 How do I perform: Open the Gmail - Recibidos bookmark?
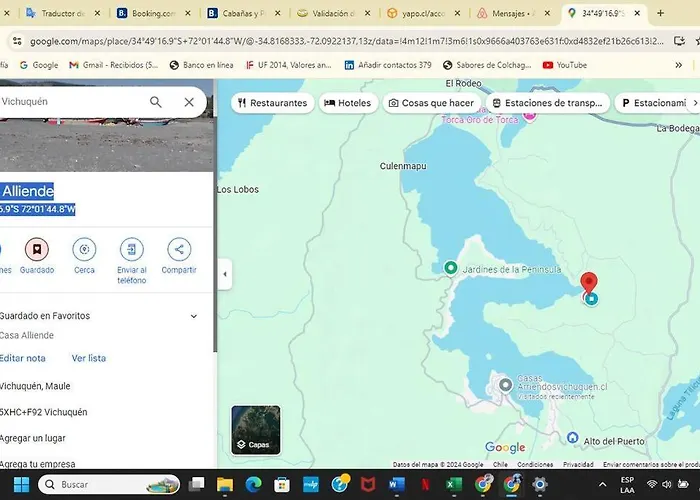113,65
